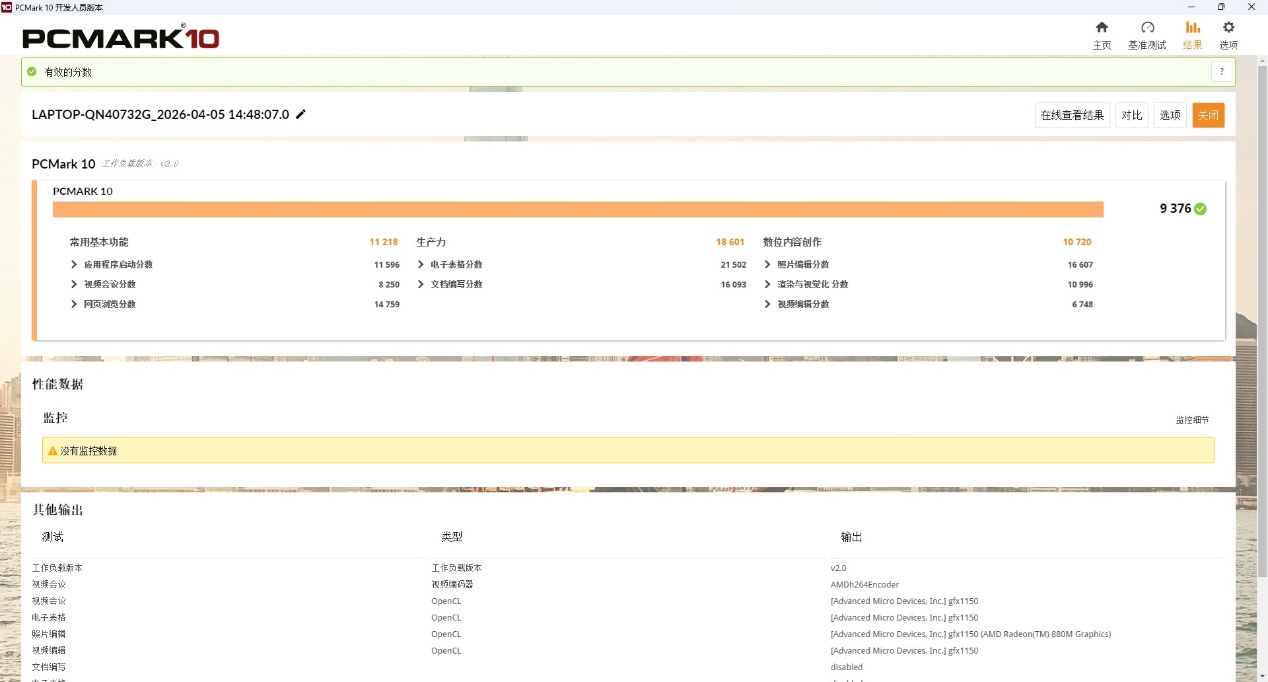The width and height of the screenshot is (1268, 682).
Task: Click the 常用基本功能 heading
Action: tap(99, 242)
